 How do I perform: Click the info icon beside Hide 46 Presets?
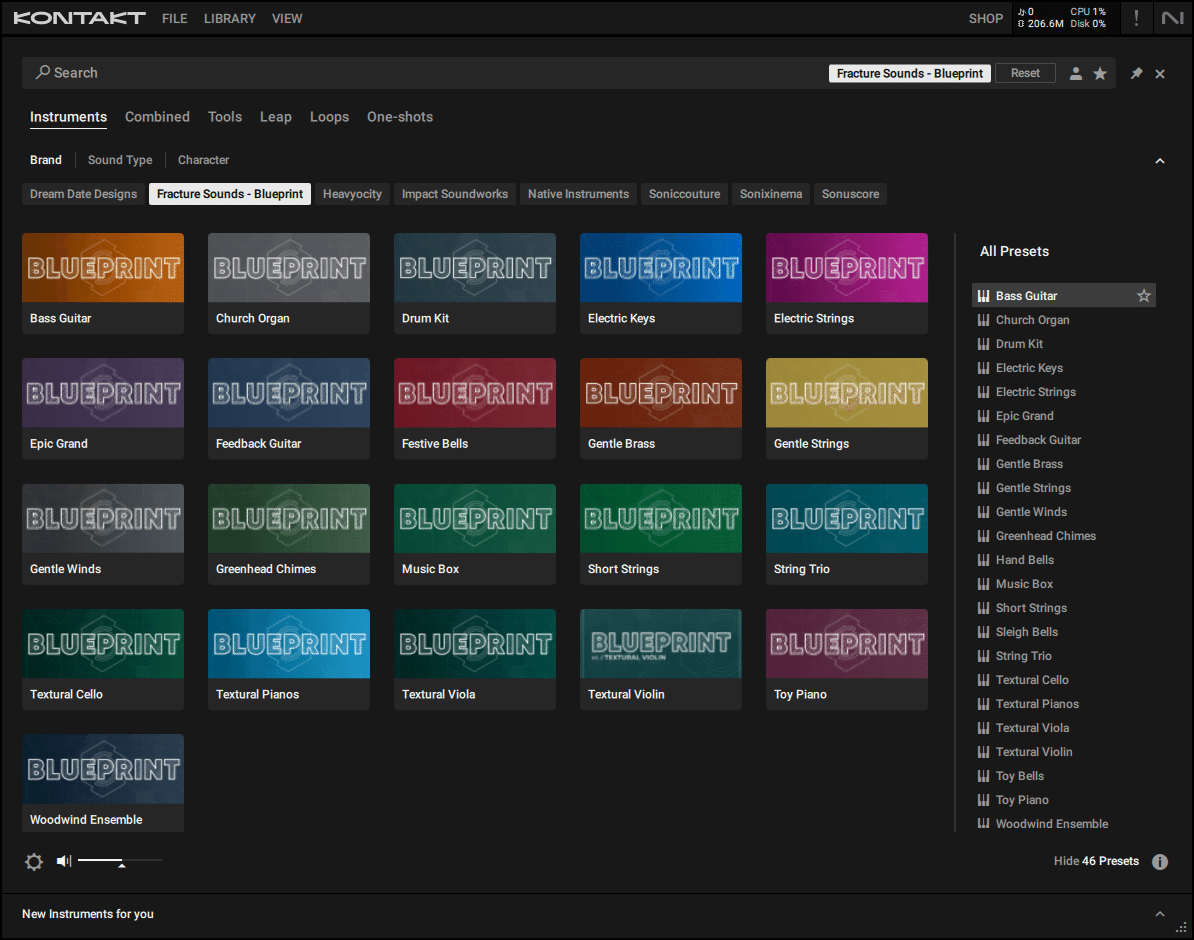tap(1159, 862)
